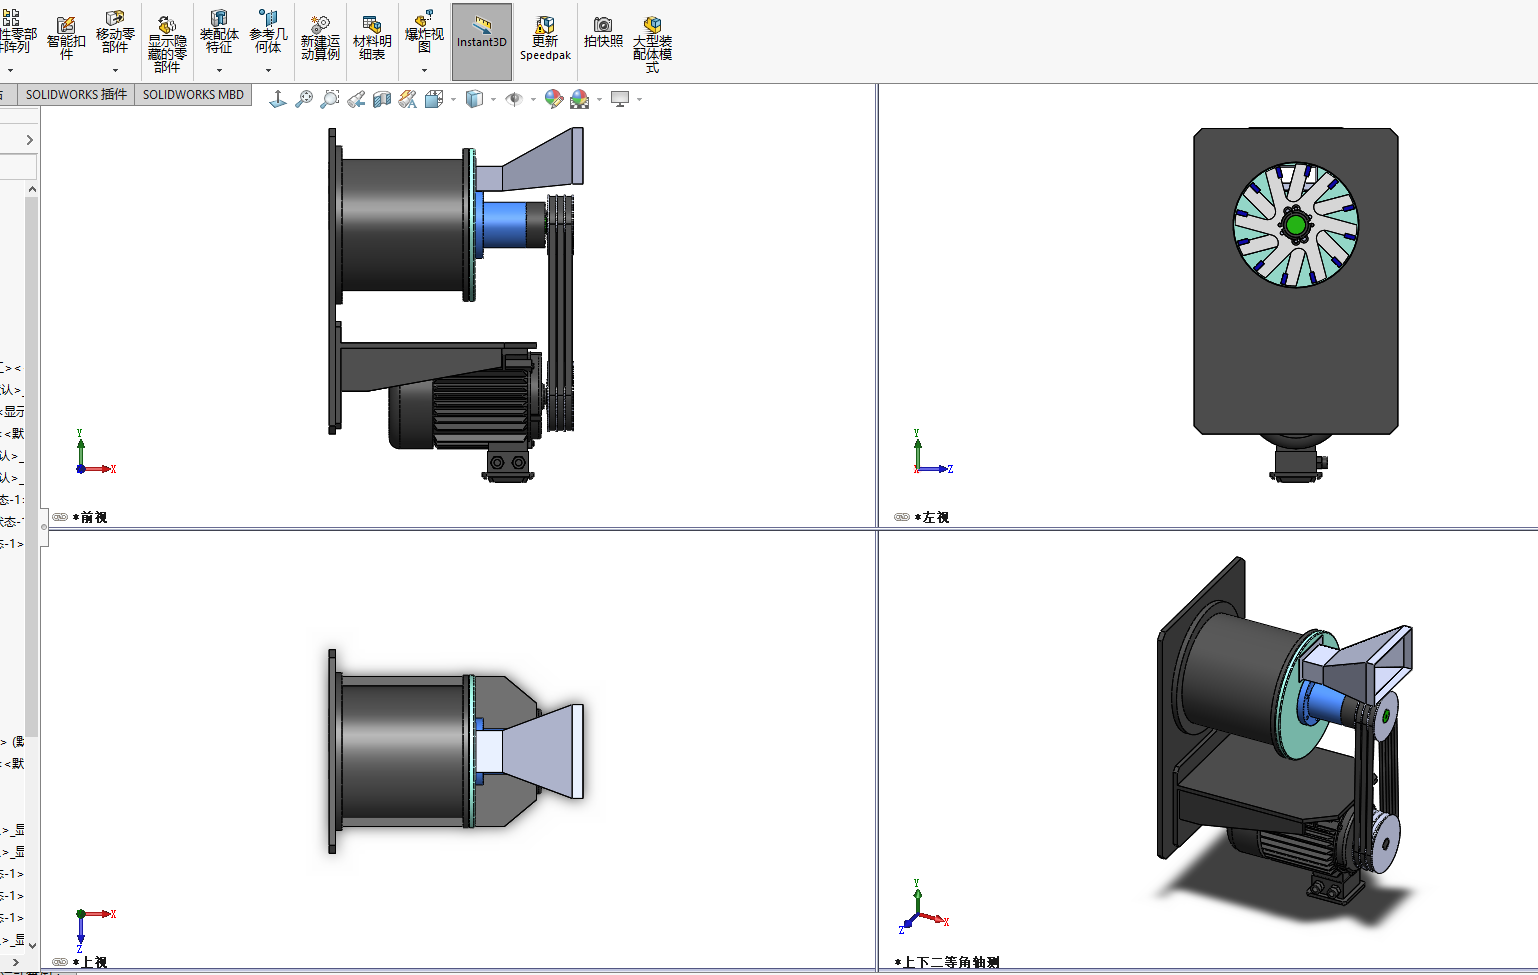Open the Edit Appearance color ball icon
Screen dimensions: 1538x975
[553, 99]
